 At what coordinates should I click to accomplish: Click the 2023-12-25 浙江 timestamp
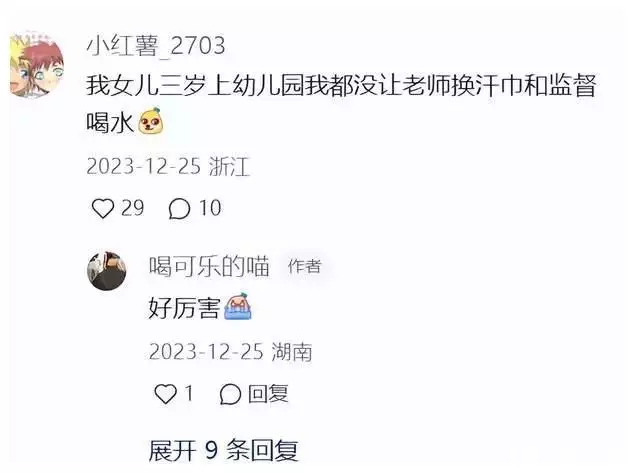(x=168, y=166)
